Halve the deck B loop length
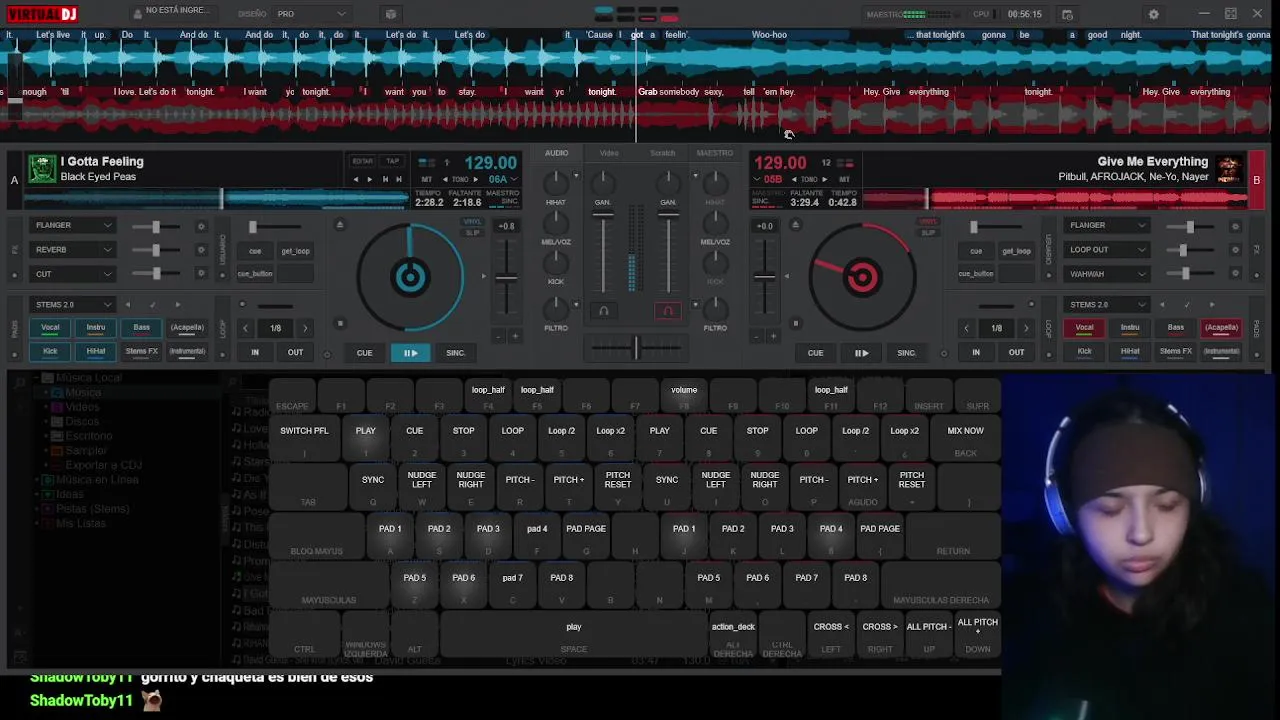The image size is (1280, 720). [966, 328]
